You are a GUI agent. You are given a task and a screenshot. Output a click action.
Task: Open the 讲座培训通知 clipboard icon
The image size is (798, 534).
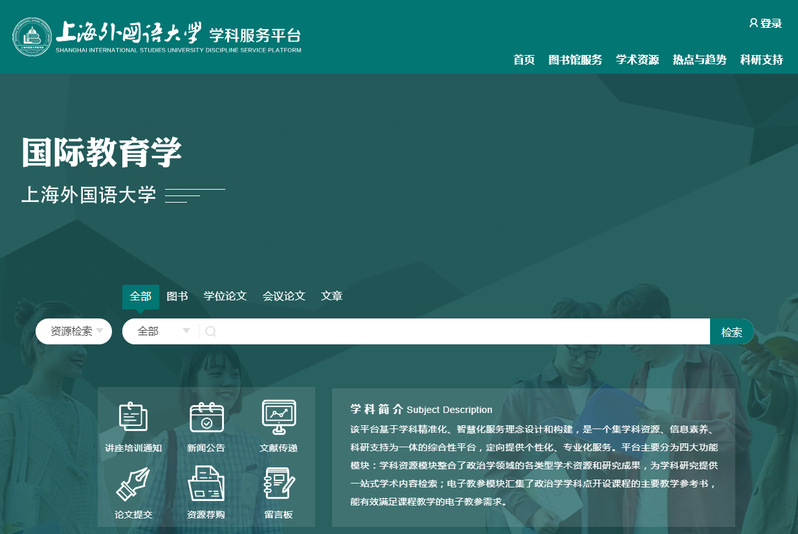pyautogui.click(x=132, y=417)
